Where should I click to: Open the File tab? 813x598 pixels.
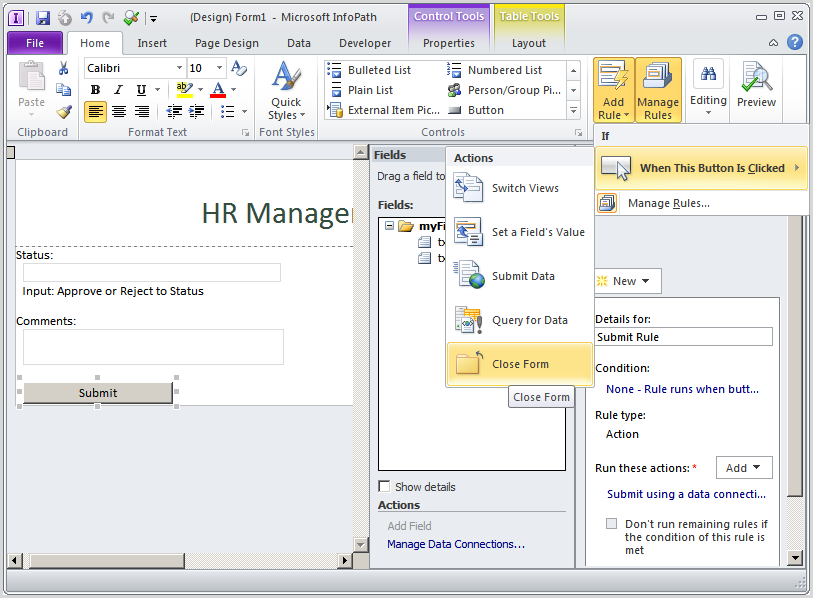(x=35, y=43)
